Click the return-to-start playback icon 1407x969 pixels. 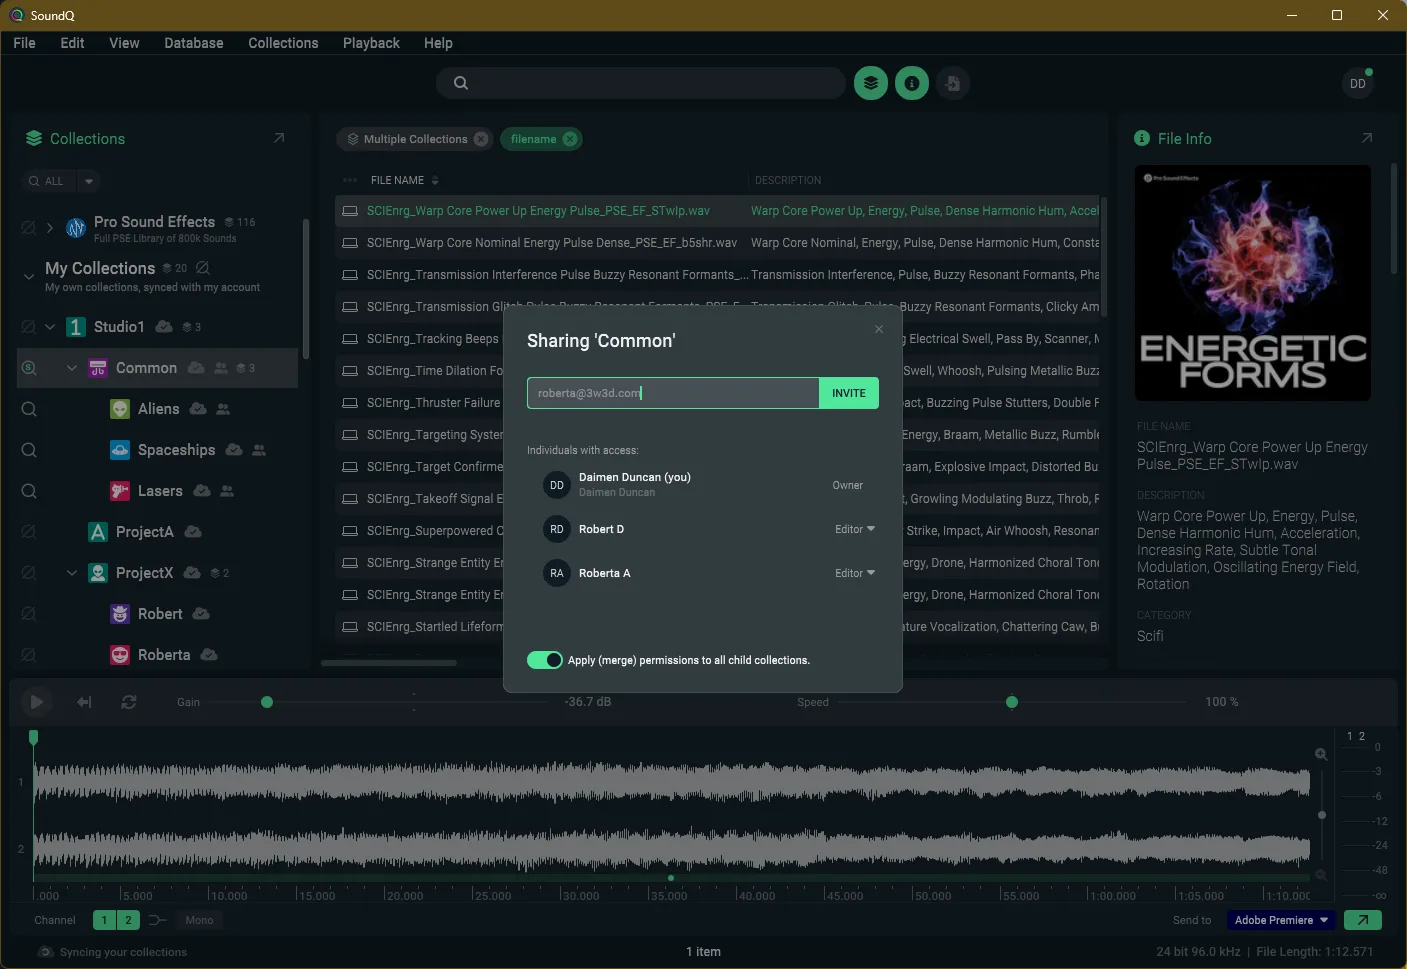coord(84,702)
